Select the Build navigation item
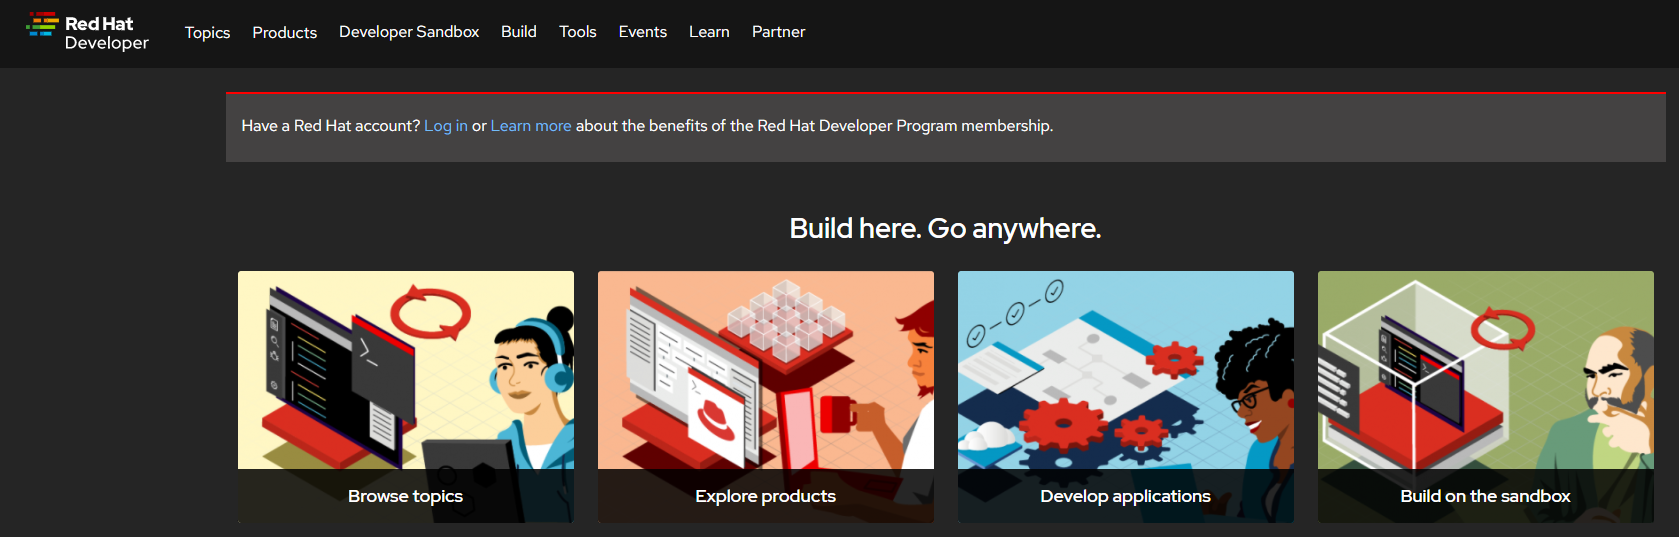The image size is (1679, 537). 519,32
